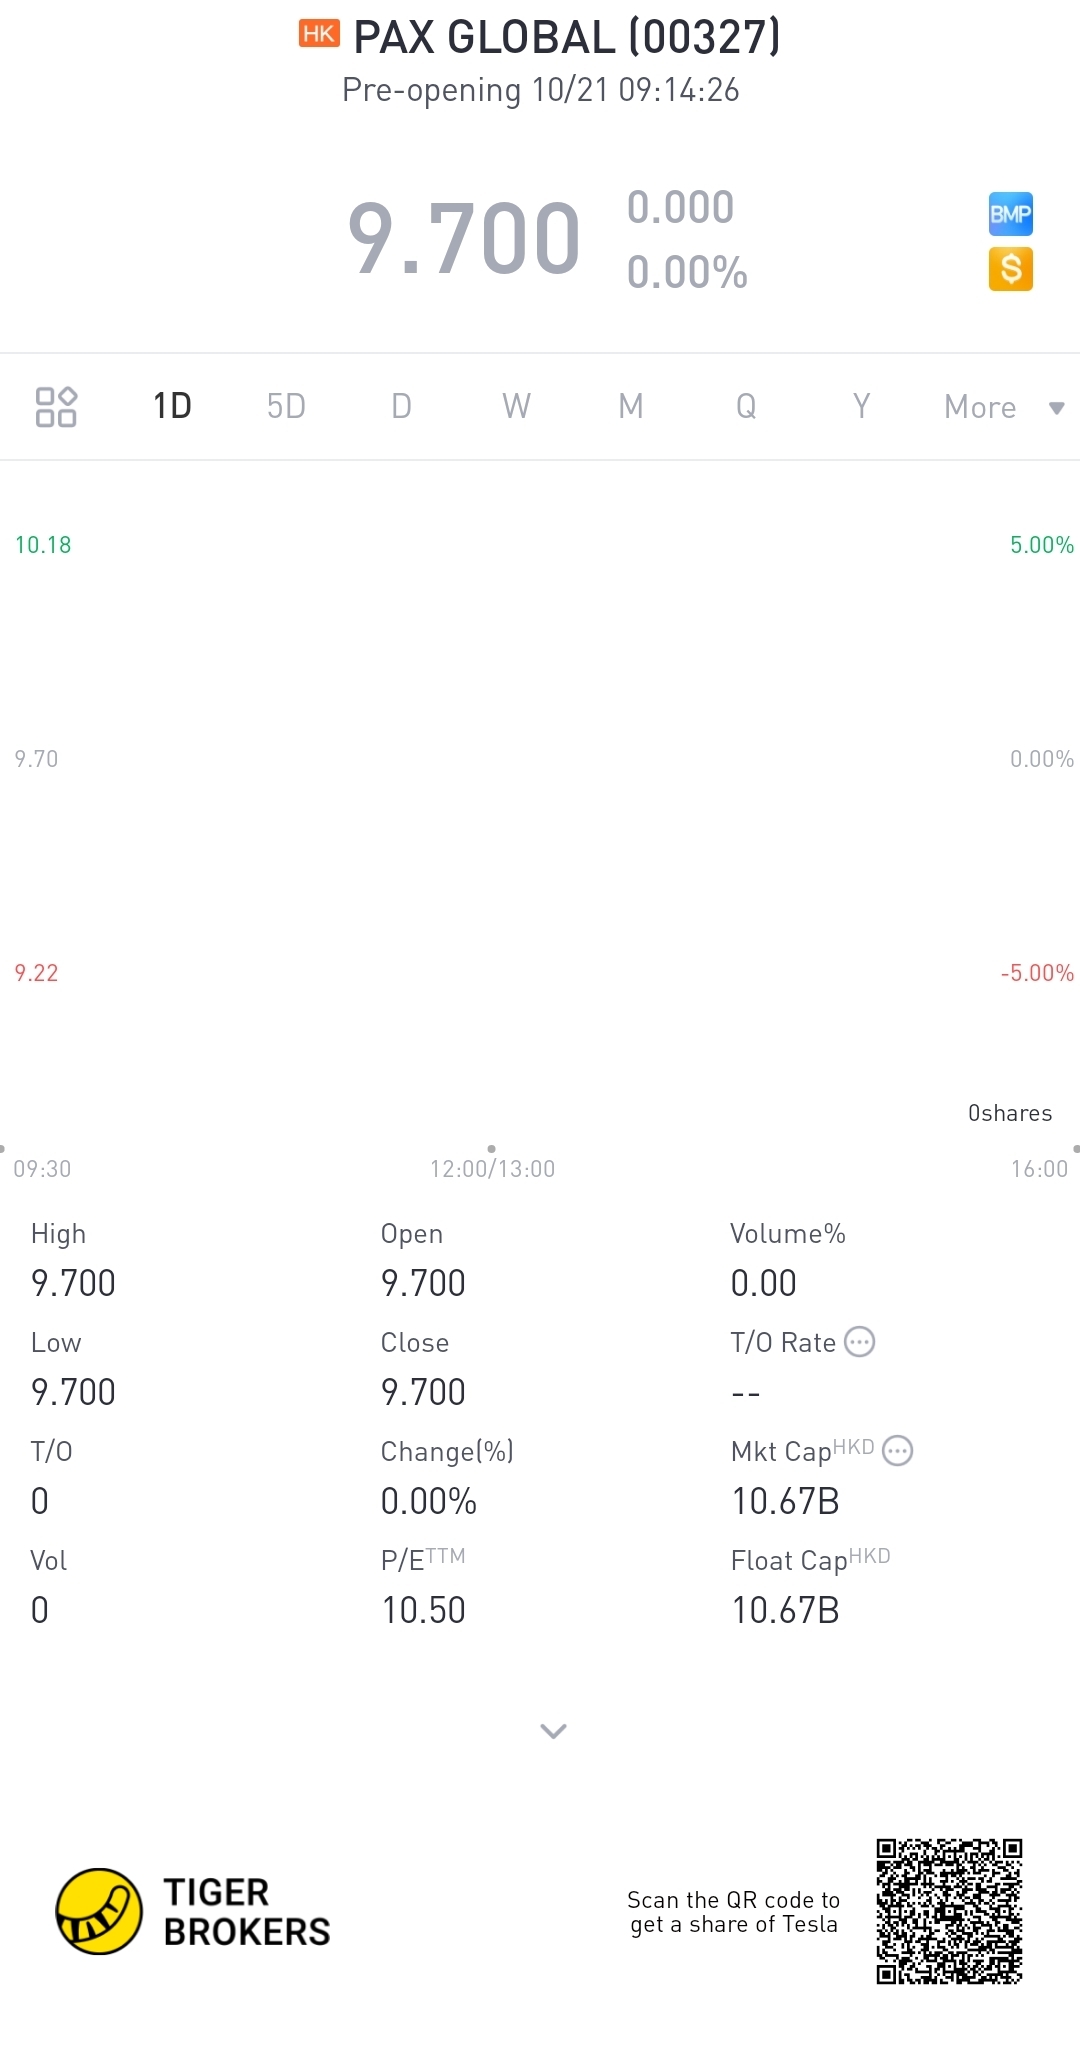Tap the blue BMP quote badge
The image size is (1080, 2048).
pyautogui.click(x=1010, y=214)
